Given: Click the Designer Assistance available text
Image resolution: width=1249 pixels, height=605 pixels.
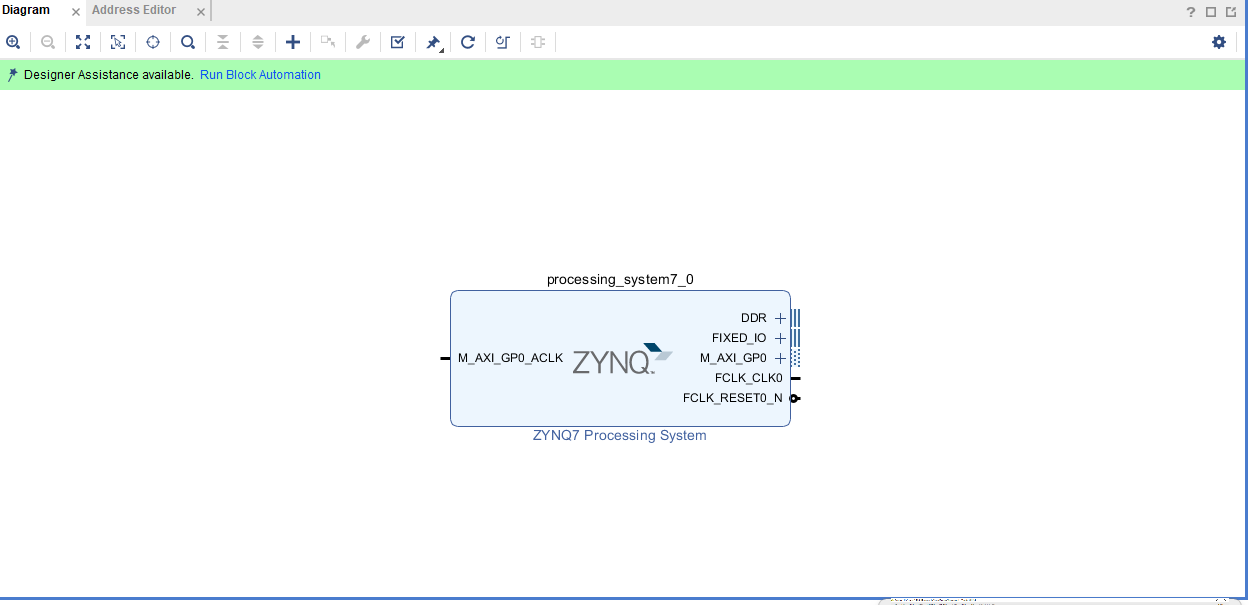Looking at the screenshot, I should [109, 75].
